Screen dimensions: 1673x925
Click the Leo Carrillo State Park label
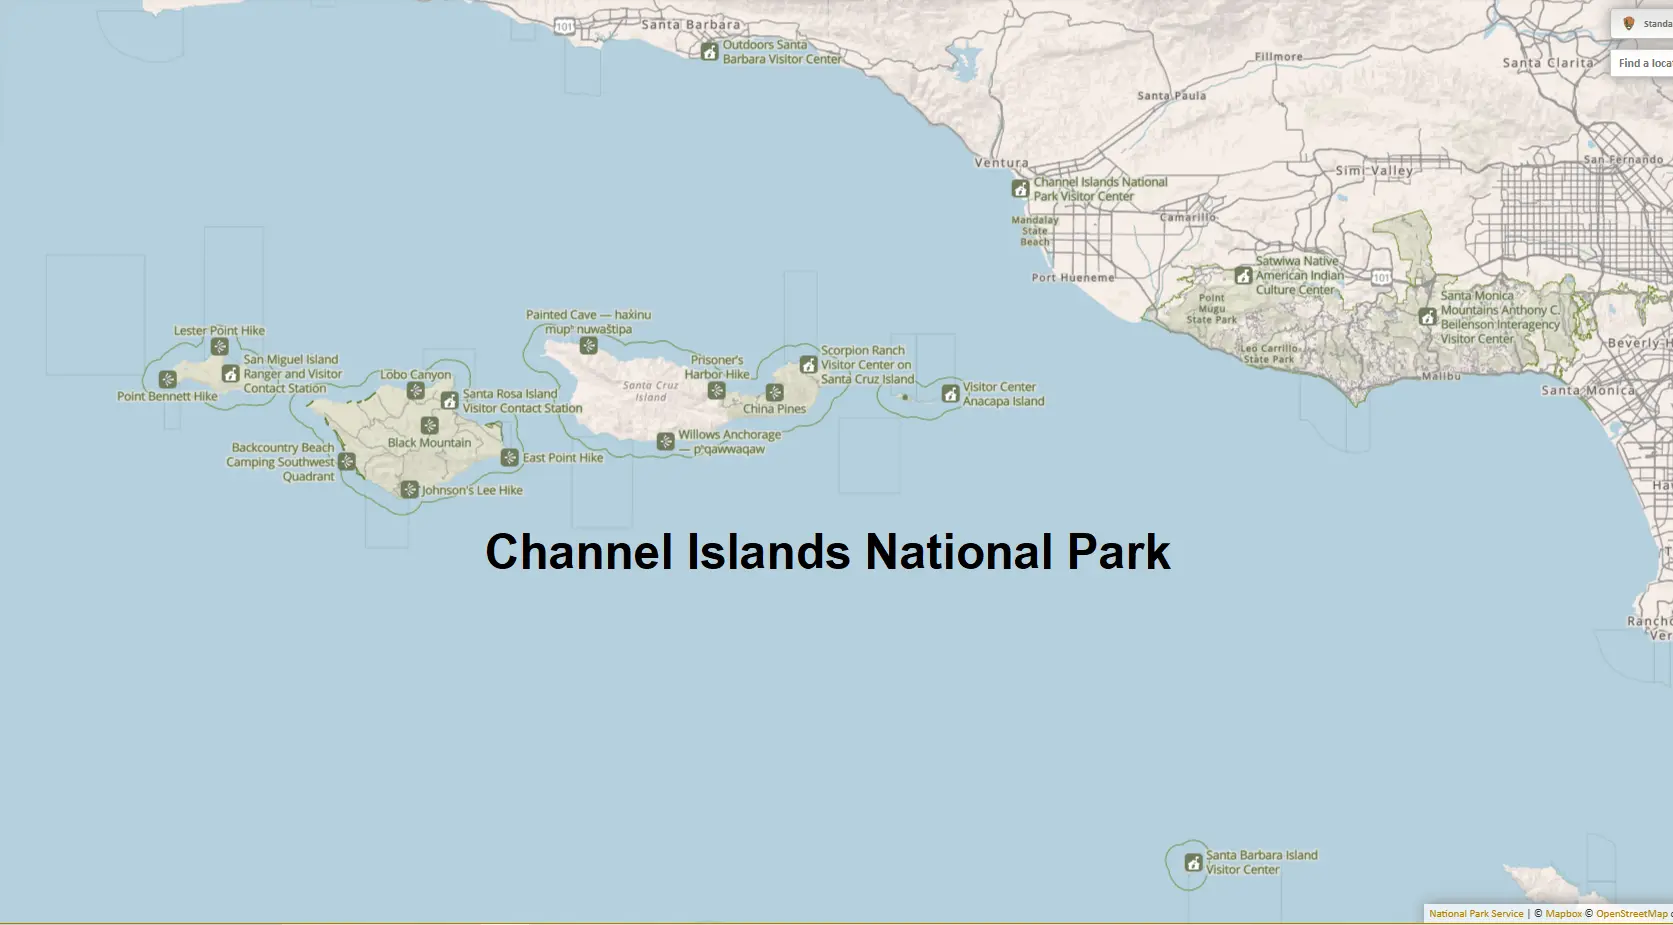pyautogui.click(x=1269, y=354)
